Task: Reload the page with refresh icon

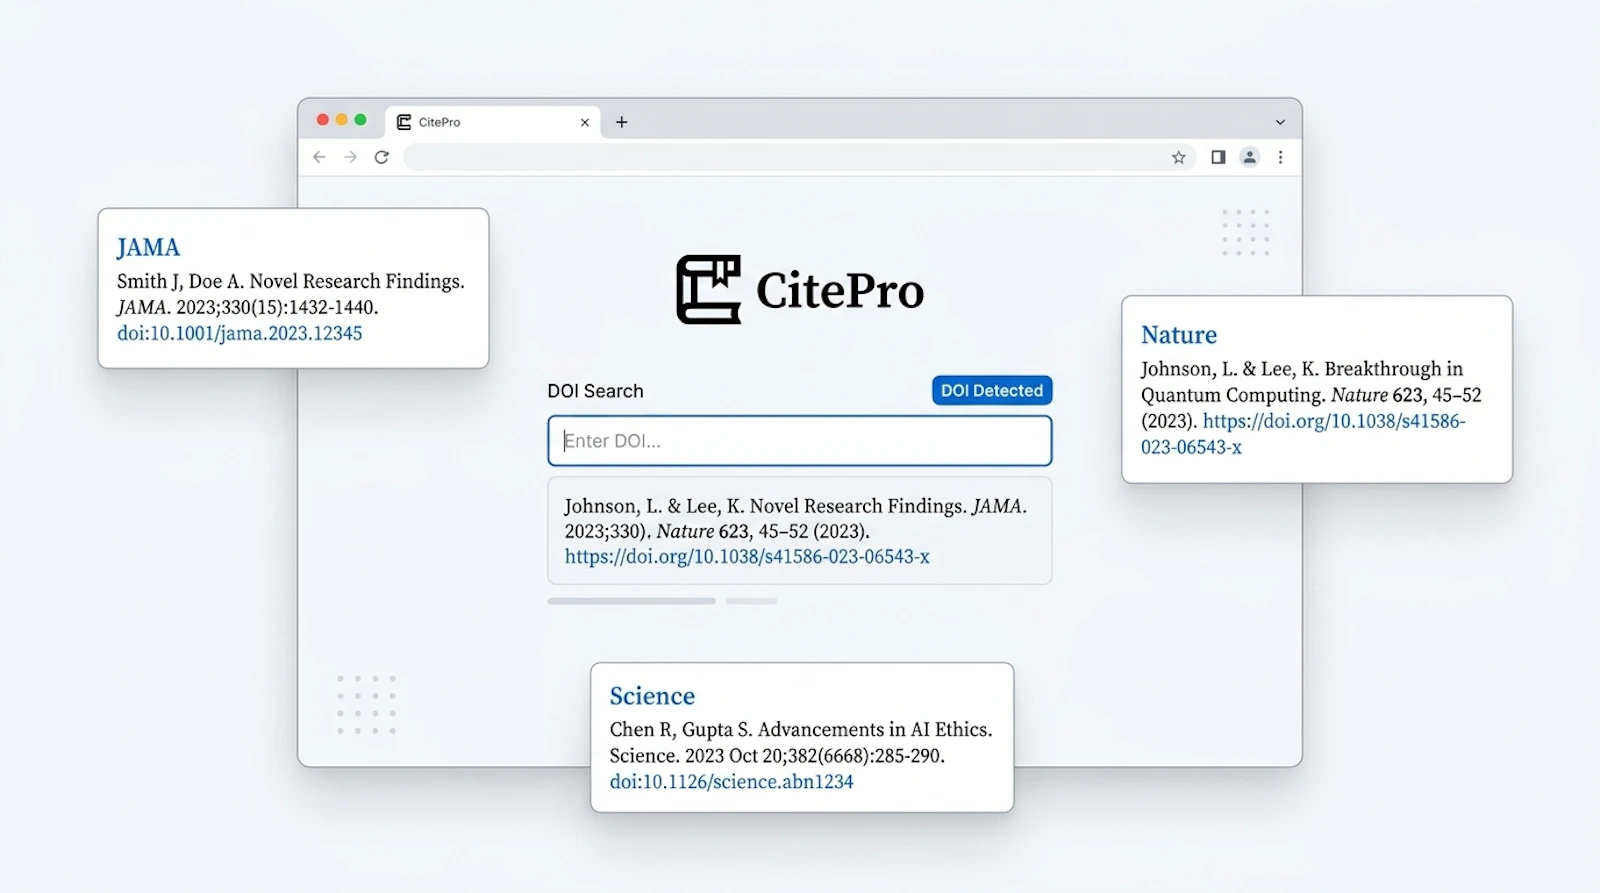Action: (382, 157)
